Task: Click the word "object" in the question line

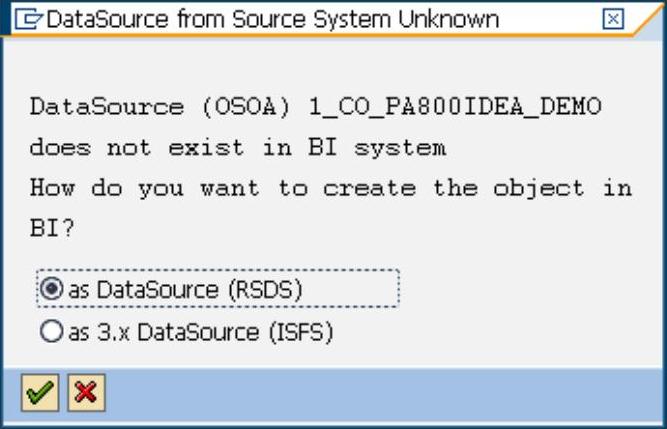Action: pos(544,188)
